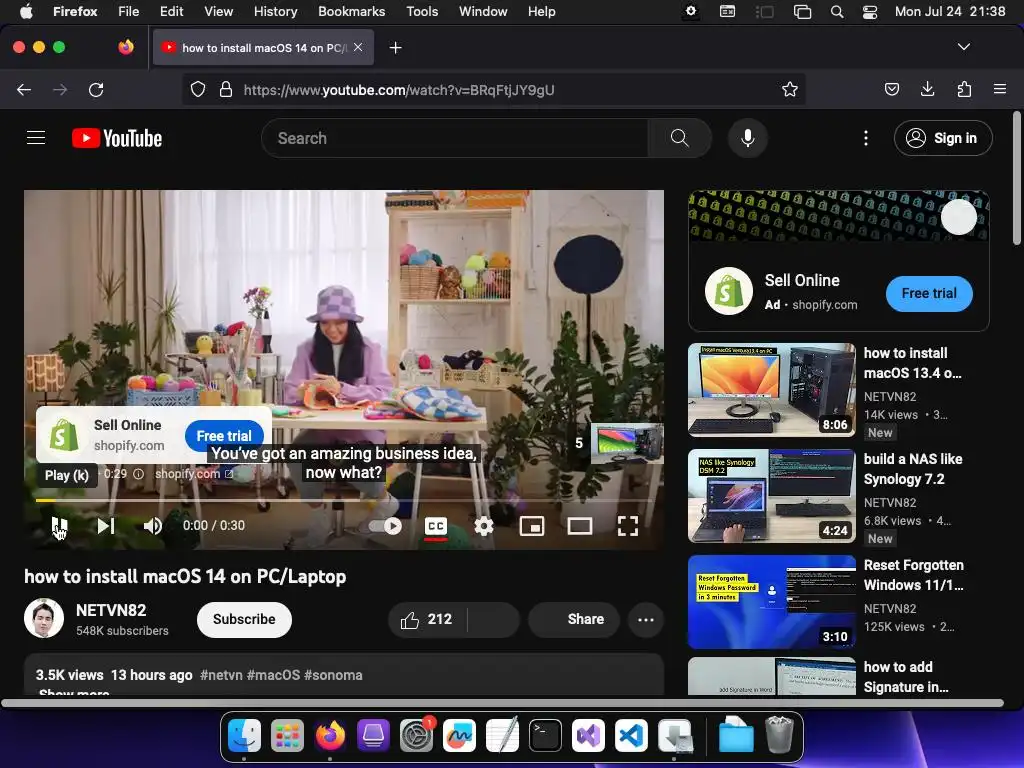Skip to the next video

pyautogui.click(x=106, y=526)
